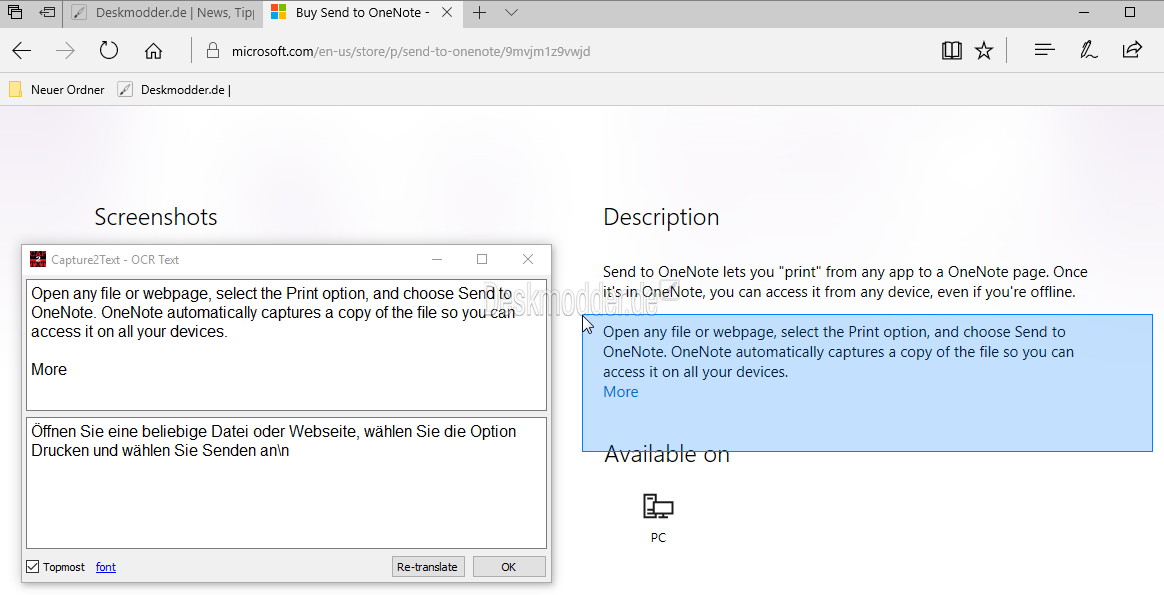Click inside the OCR captured English text box
Image resolution: width=1164 pixels, height=595 pixels.
tap(287, 345)
